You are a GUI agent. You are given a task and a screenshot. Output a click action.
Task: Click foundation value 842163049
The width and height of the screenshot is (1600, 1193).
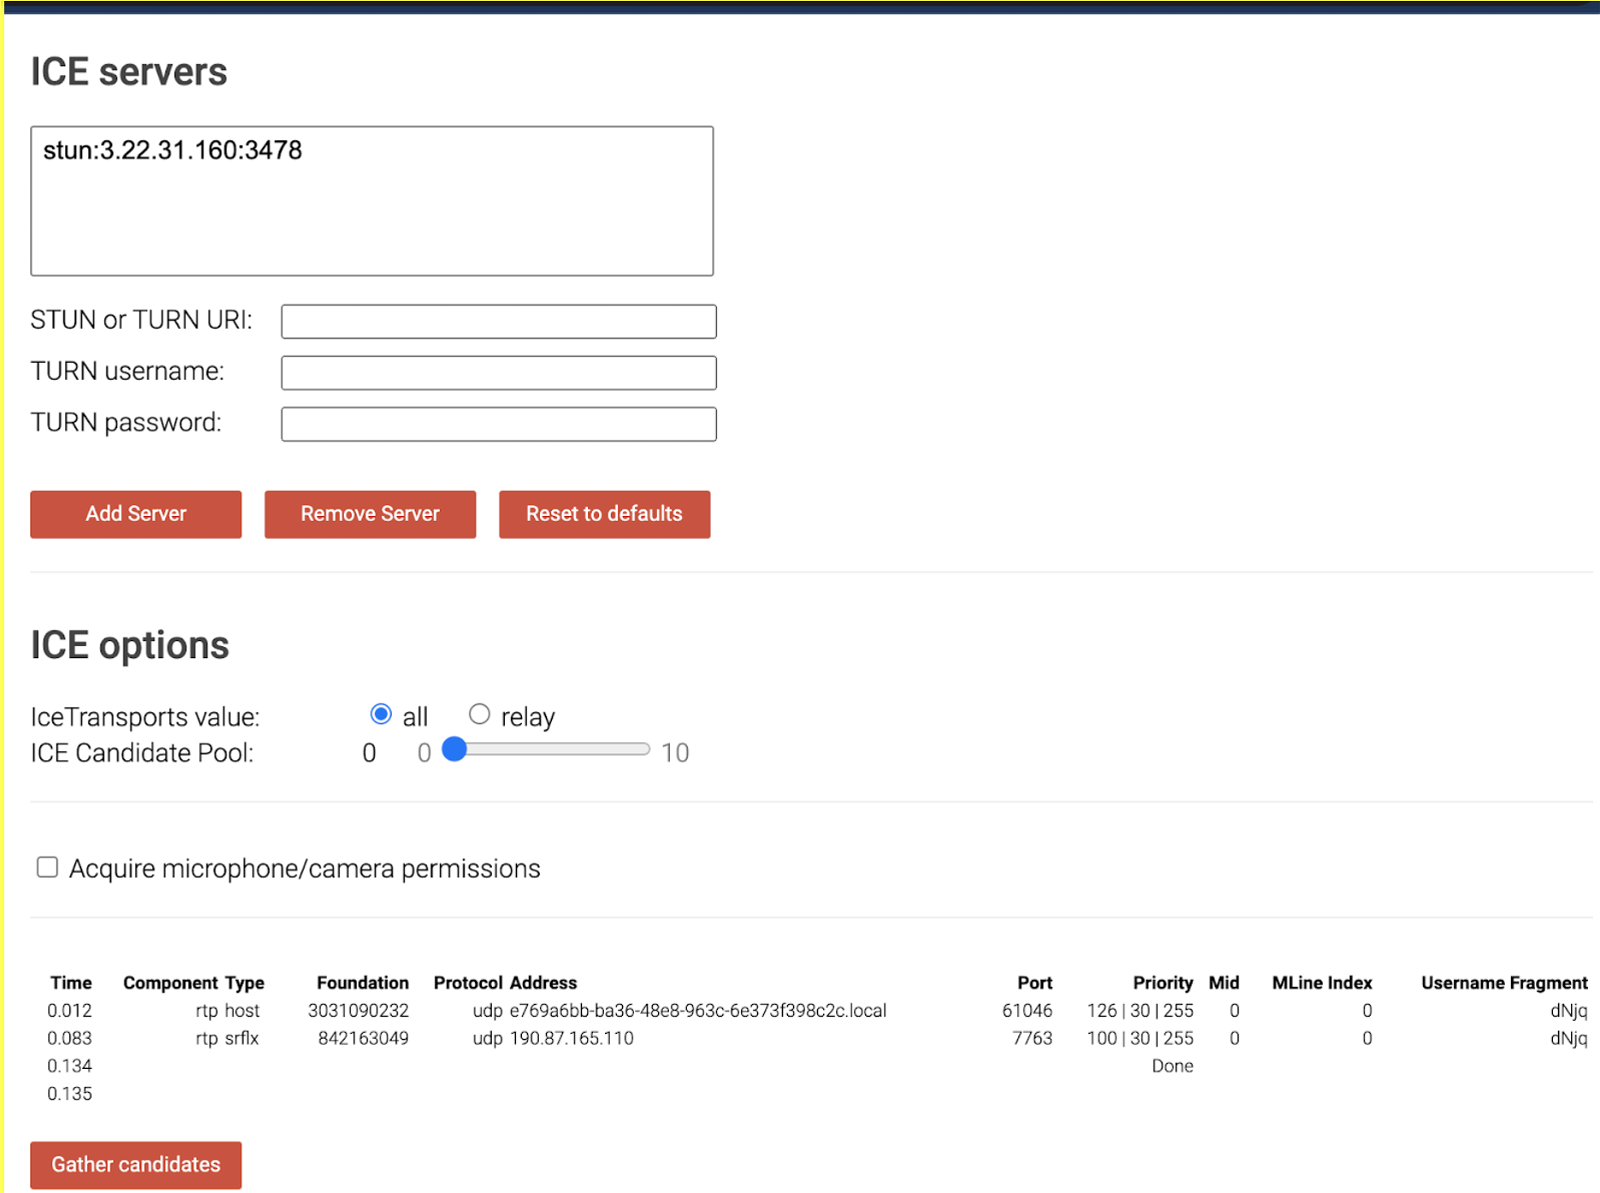(x=363, y=1039)
